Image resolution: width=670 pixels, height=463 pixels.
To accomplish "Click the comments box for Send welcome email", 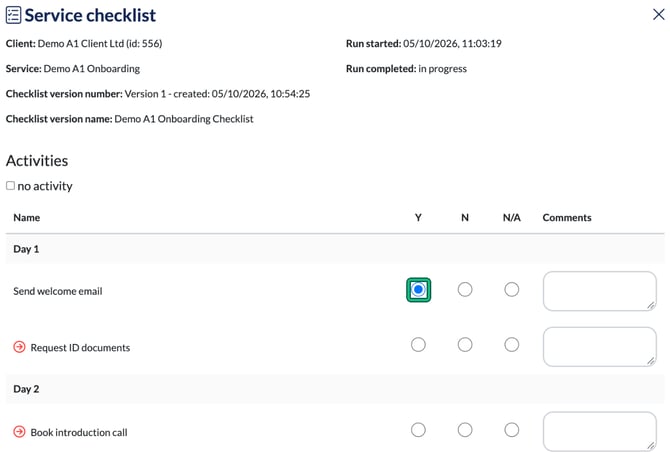I will [599, 291].
